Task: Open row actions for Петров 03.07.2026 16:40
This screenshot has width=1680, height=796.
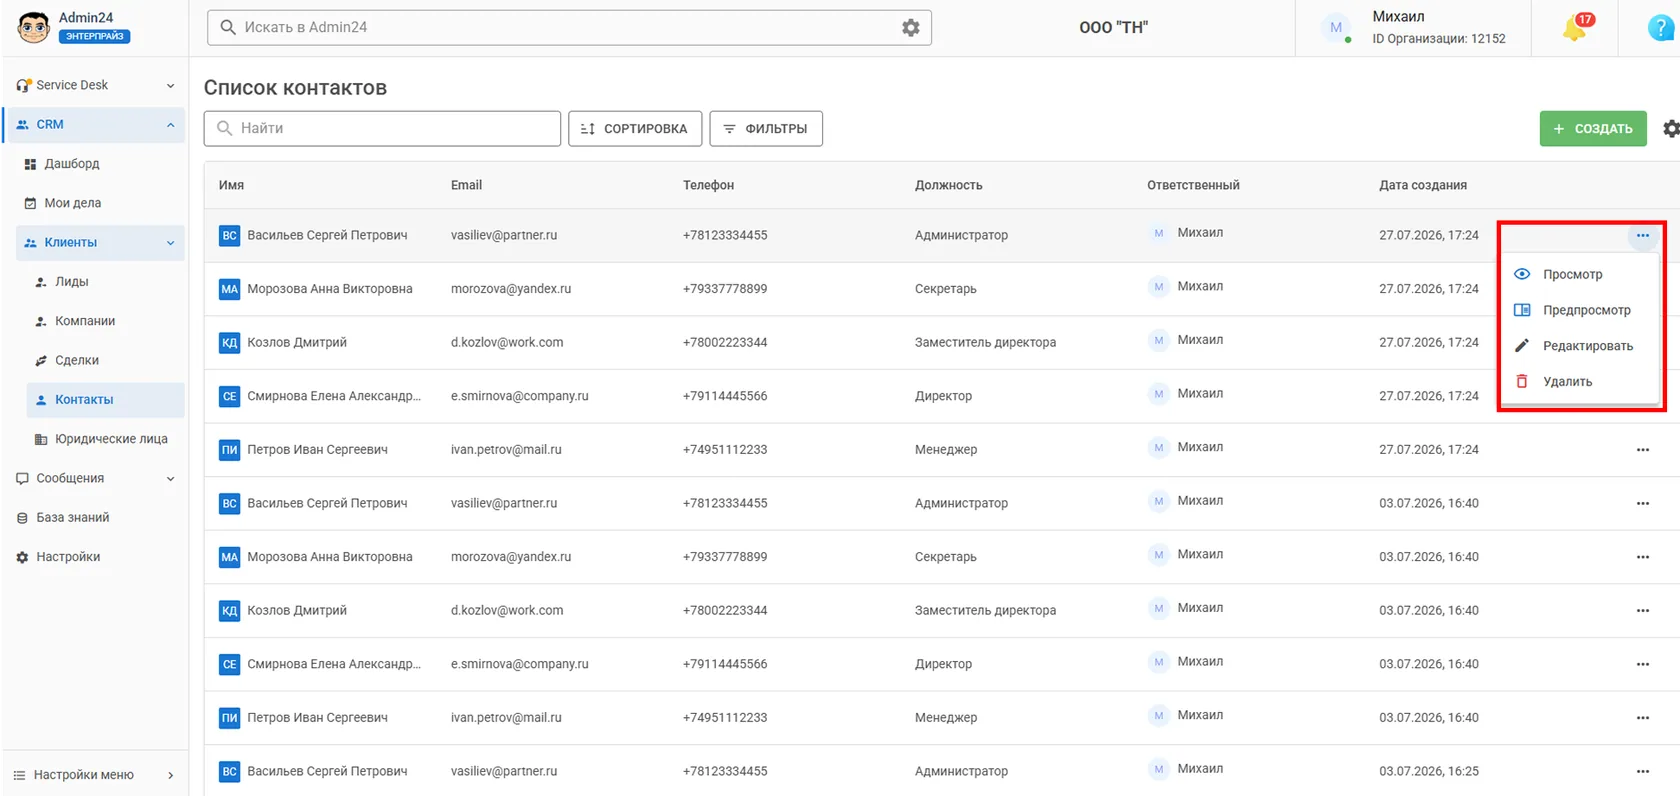Action: tap(1642, 718)
